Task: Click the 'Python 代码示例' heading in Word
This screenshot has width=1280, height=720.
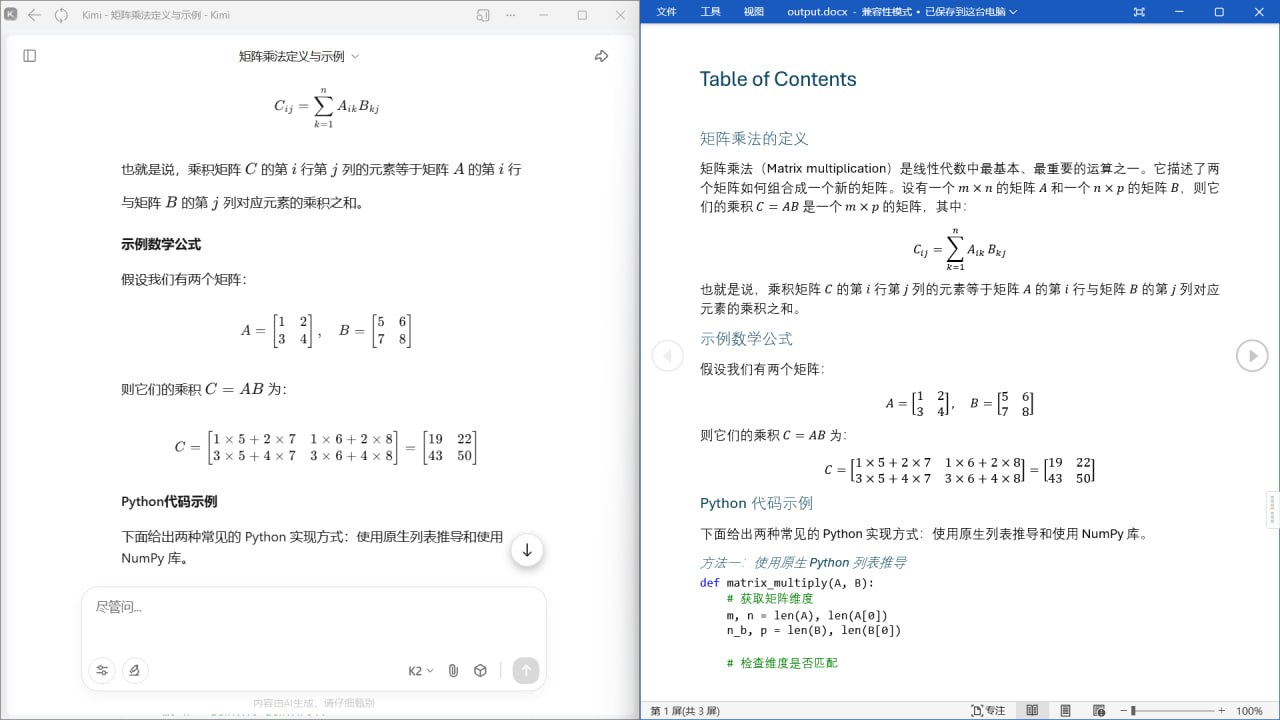Action: 756,503
